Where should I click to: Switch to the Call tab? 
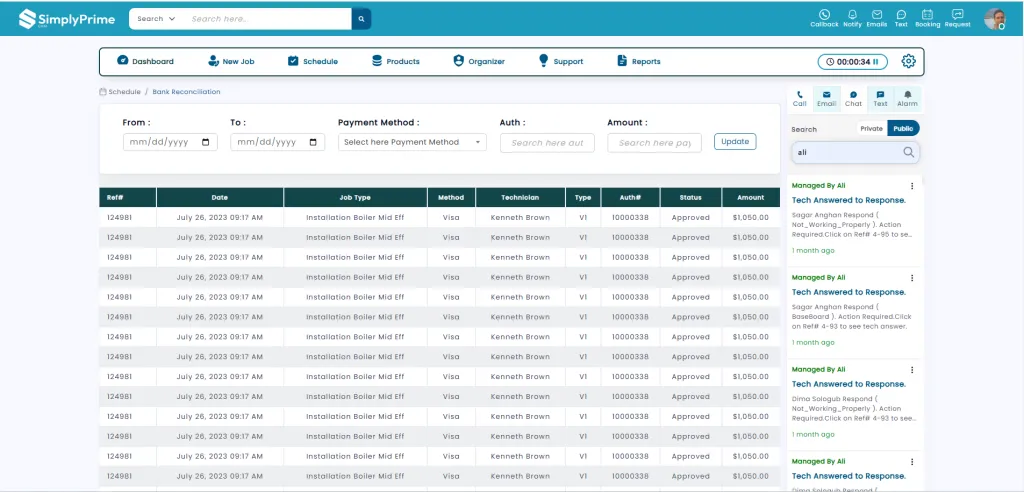pos(799,99)
